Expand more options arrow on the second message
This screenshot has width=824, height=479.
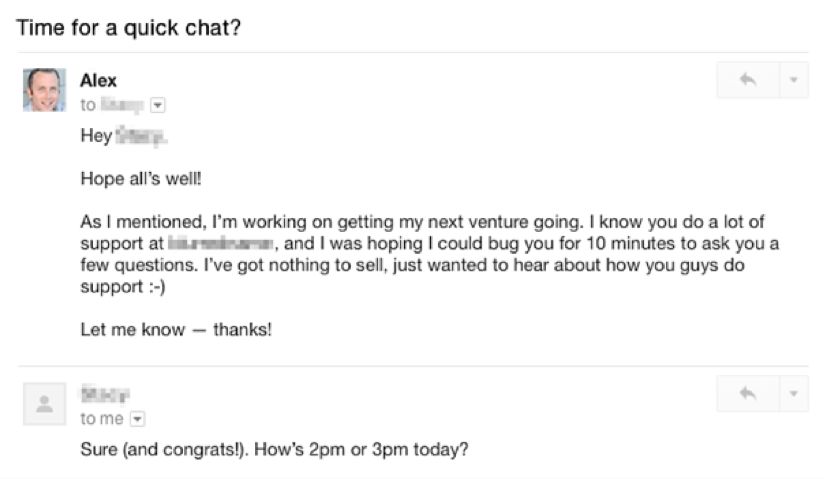(x=793, y=395)
